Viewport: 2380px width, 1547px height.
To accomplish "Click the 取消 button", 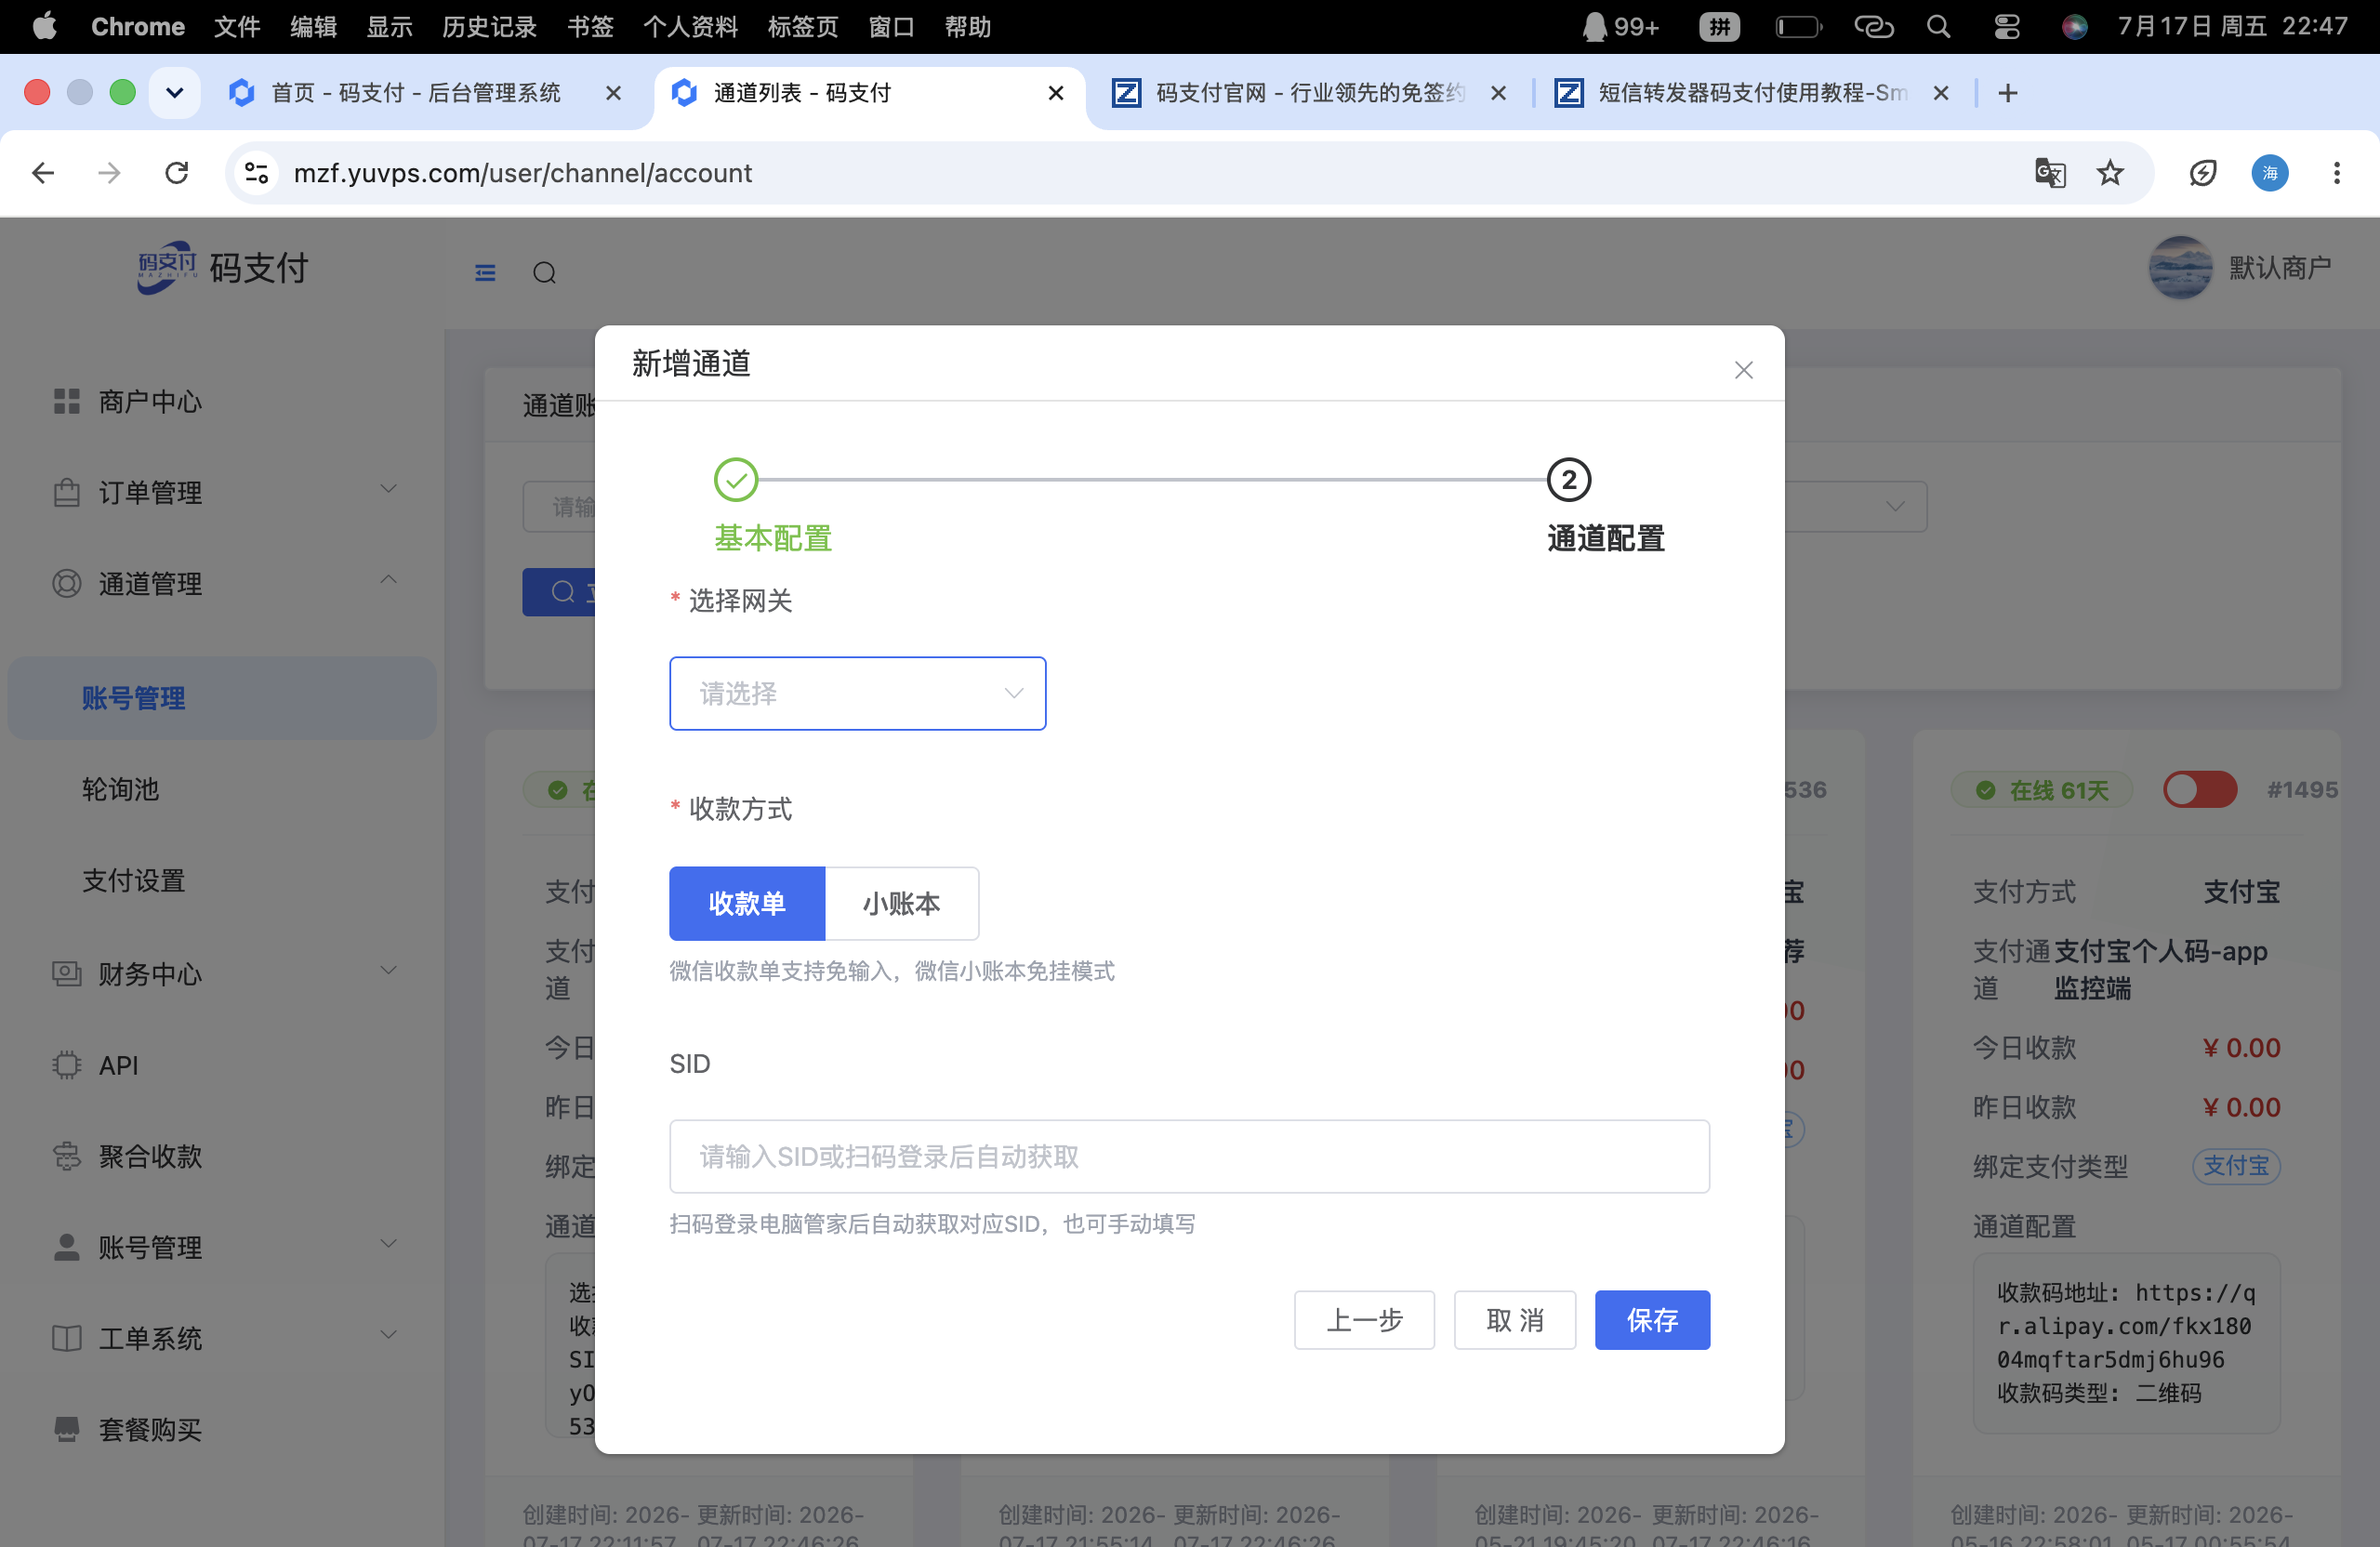I will click(x=1514, y=1320).
